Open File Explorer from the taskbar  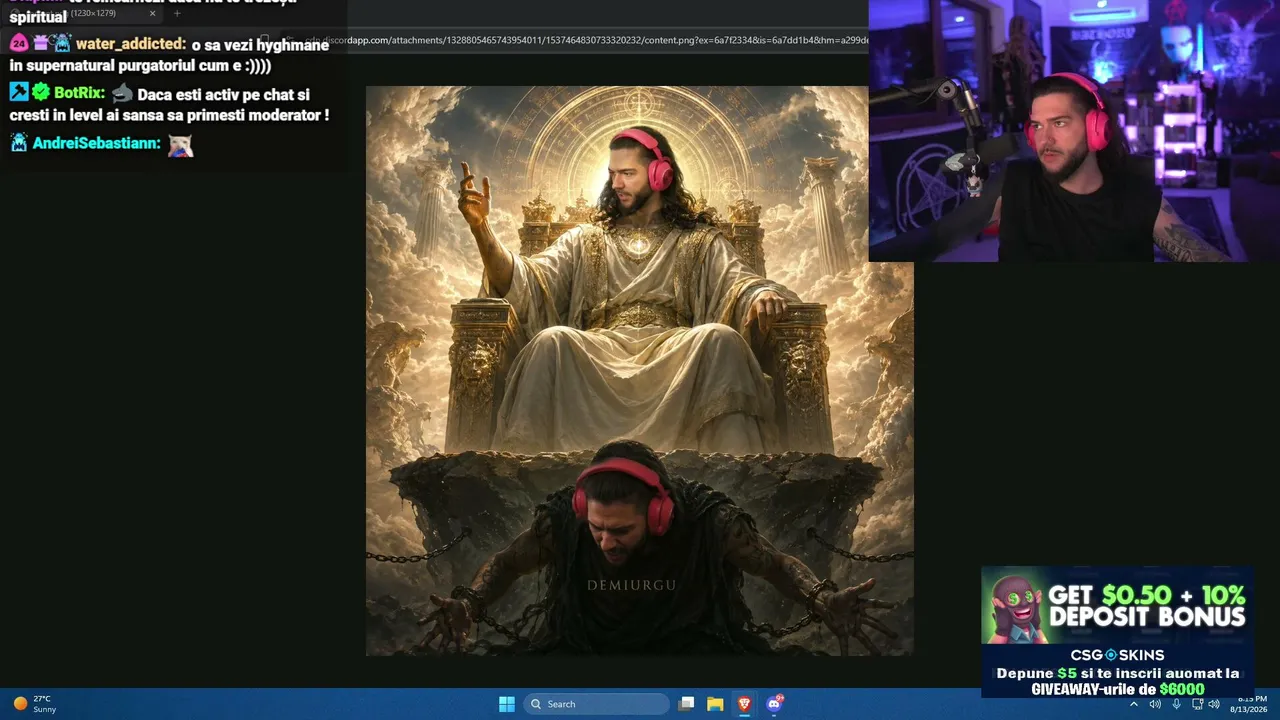[x=715, y=704]
